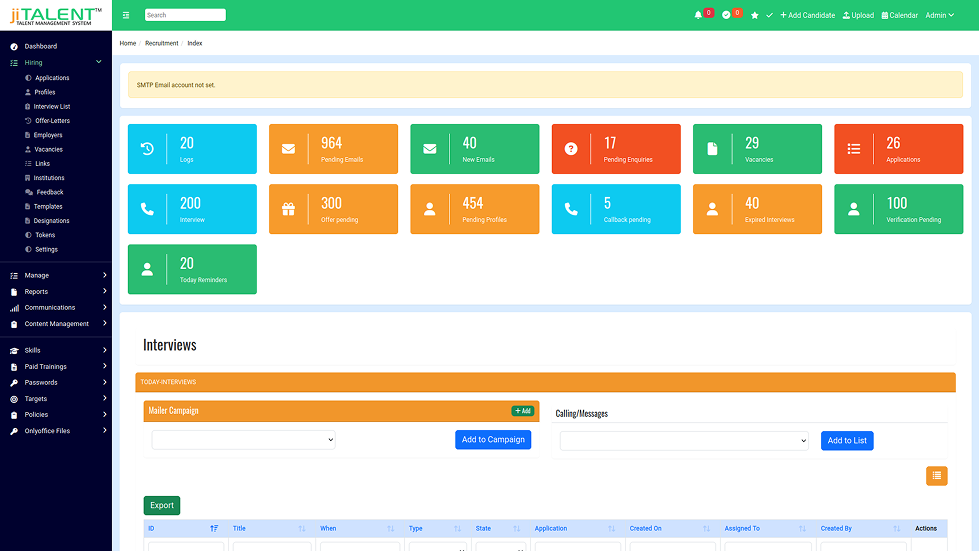Click the Offer pending gift card
979x551 pixels.
pyautogui.click(x=333, y=209)
